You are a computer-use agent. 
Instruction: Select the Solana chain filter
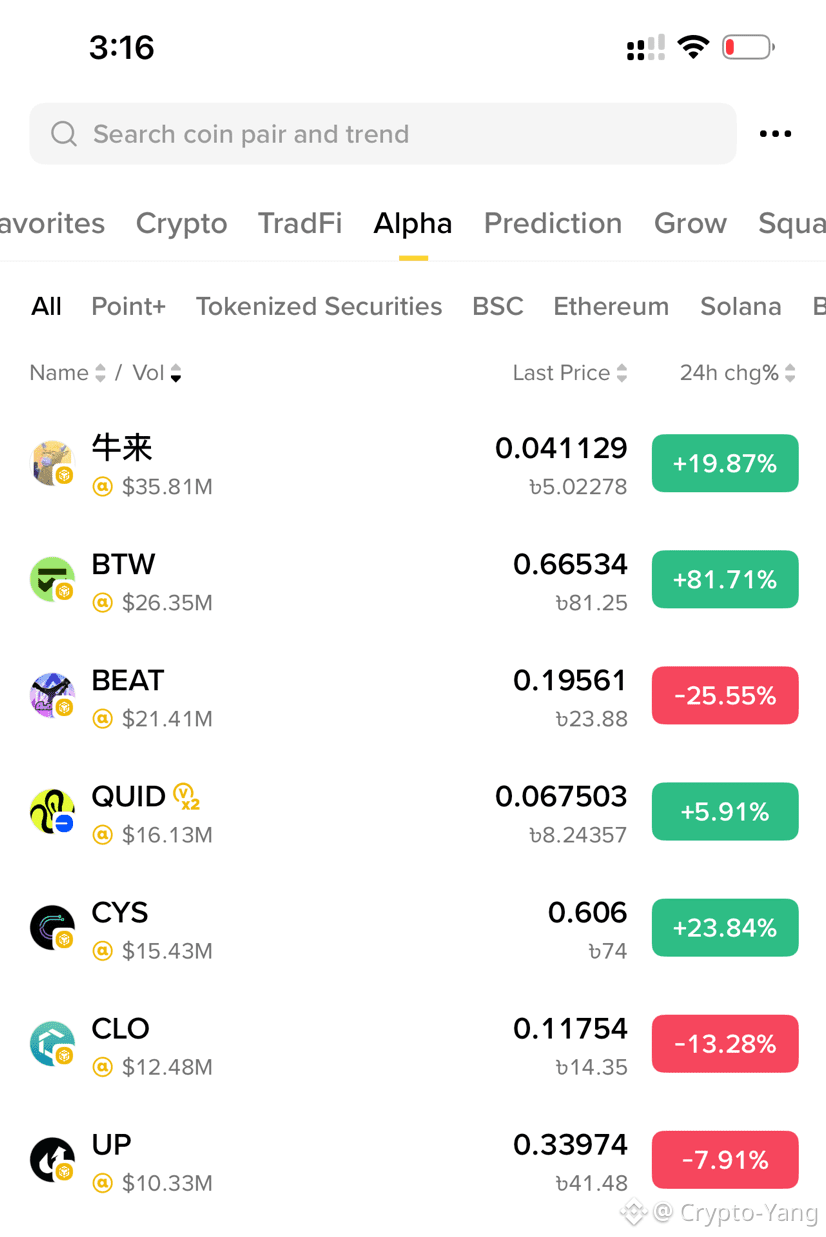point(741,306)
